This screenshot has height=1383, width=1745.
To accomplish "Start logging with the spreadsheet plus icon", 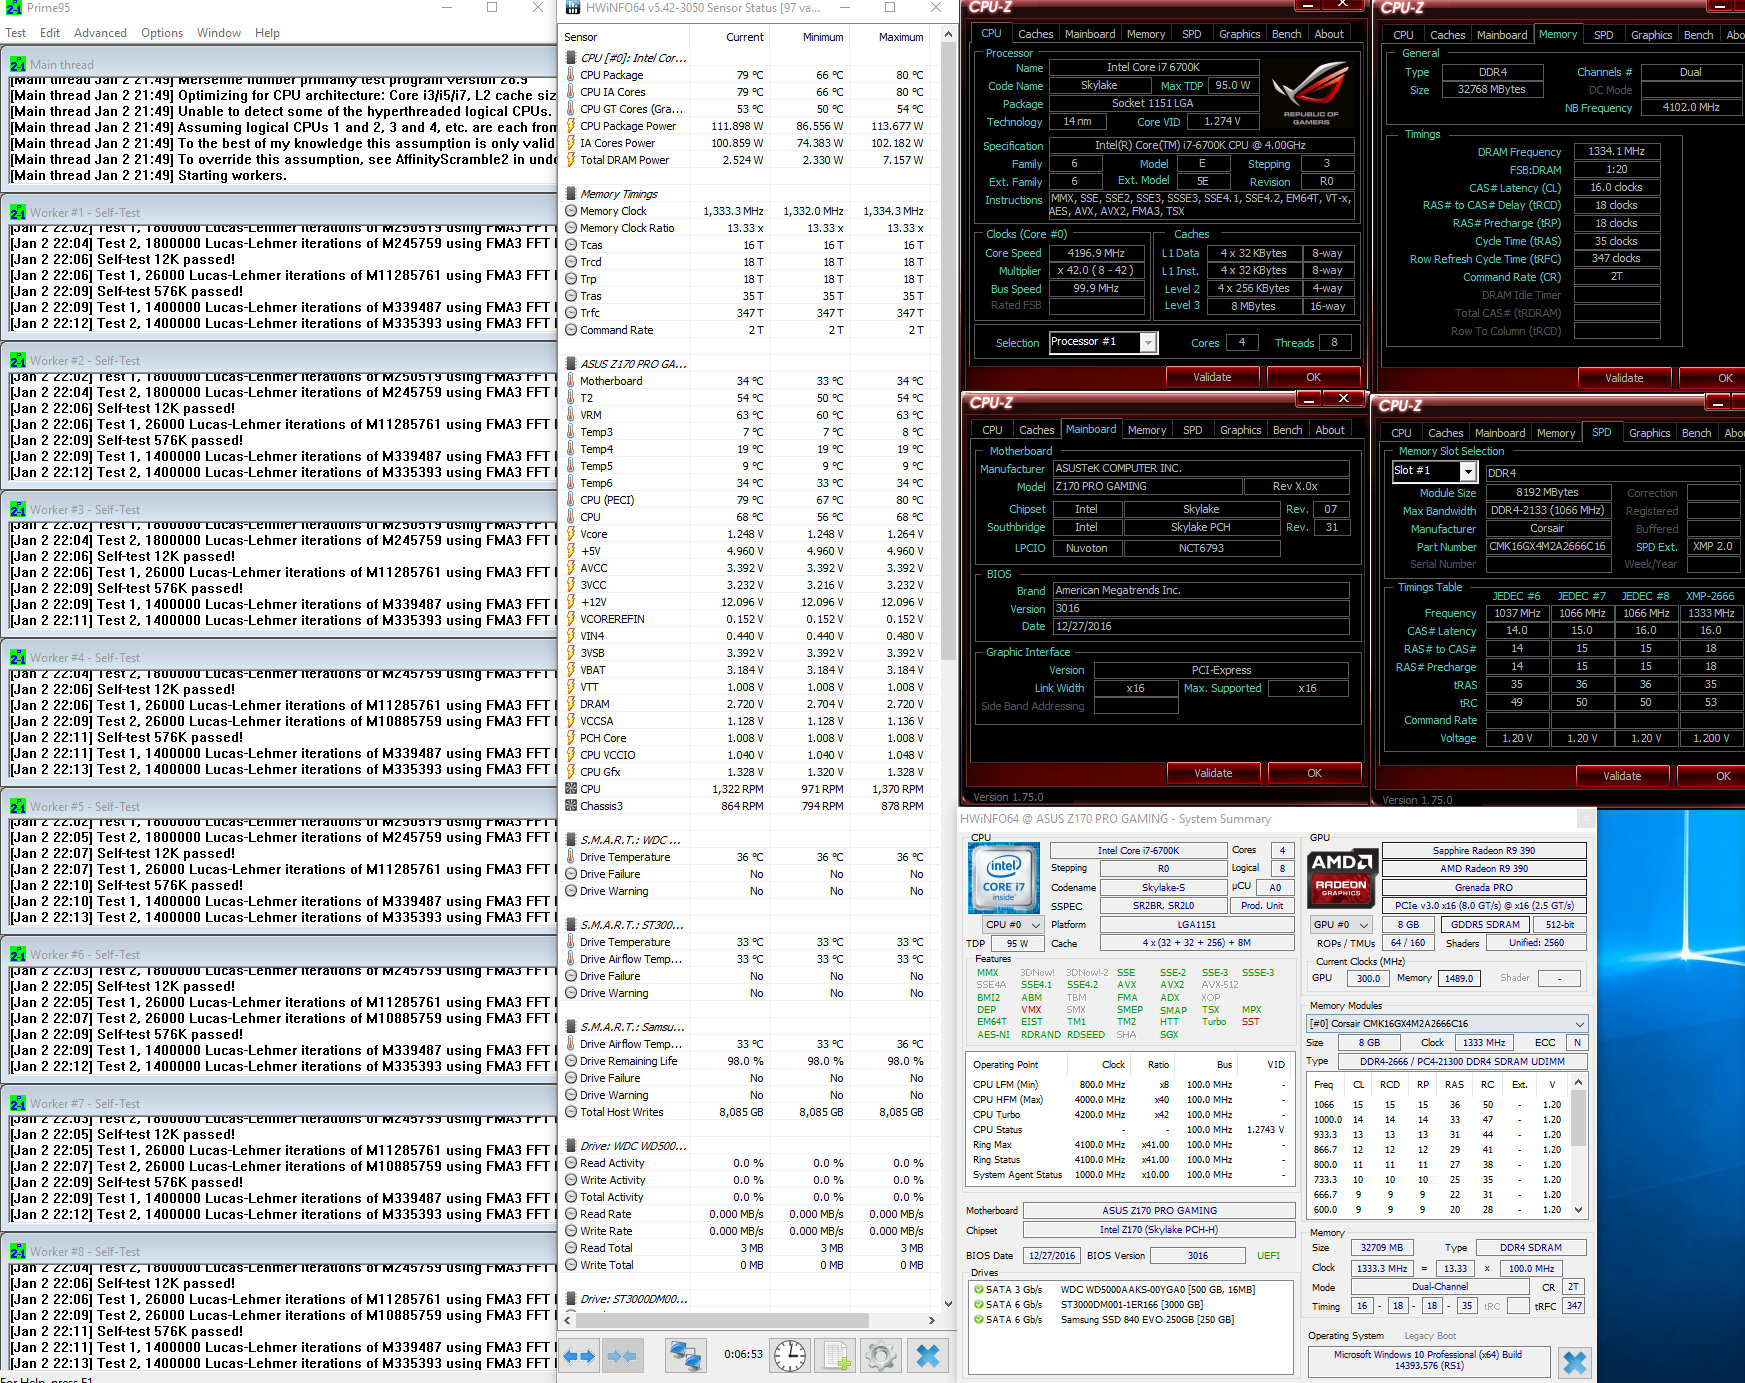I will tap(836, 1356).
